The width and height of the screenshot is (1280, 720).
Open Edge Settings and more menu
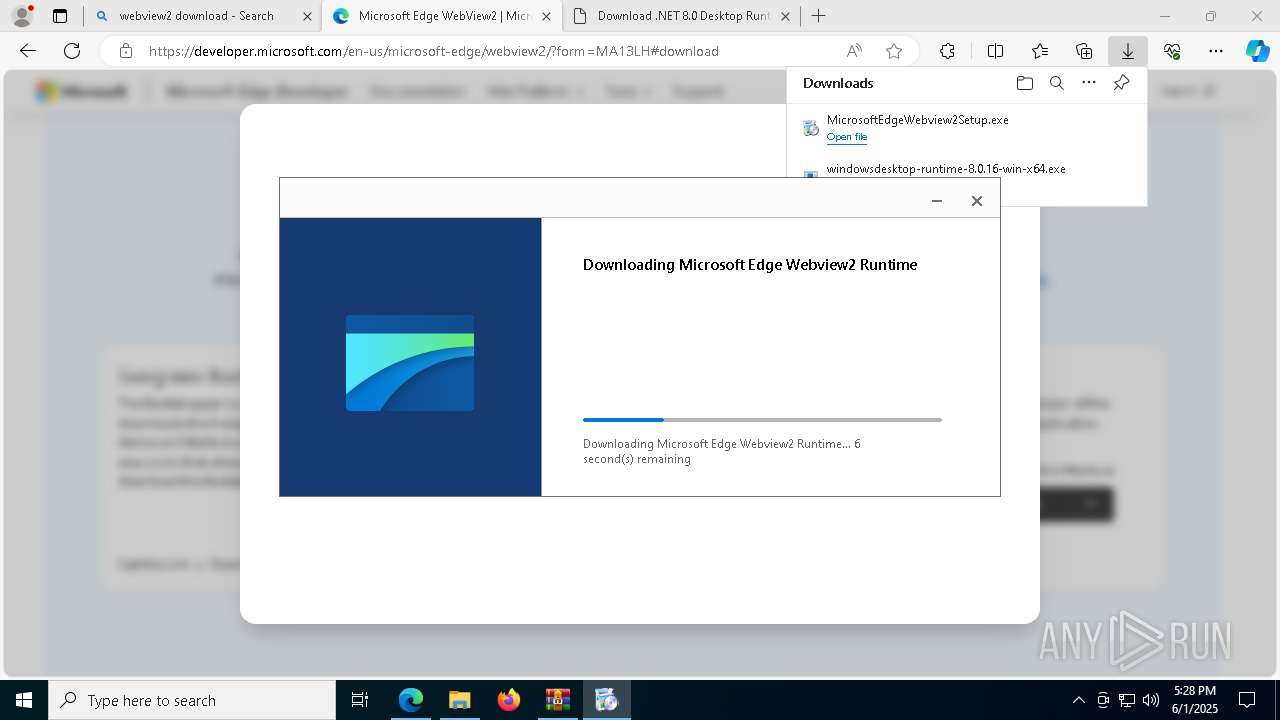(1216, 51)
